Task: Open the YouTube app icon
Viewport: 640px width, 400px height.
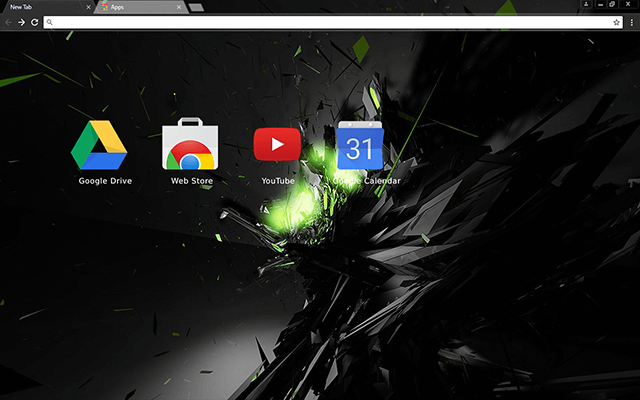Action: [x=277, y=146]
